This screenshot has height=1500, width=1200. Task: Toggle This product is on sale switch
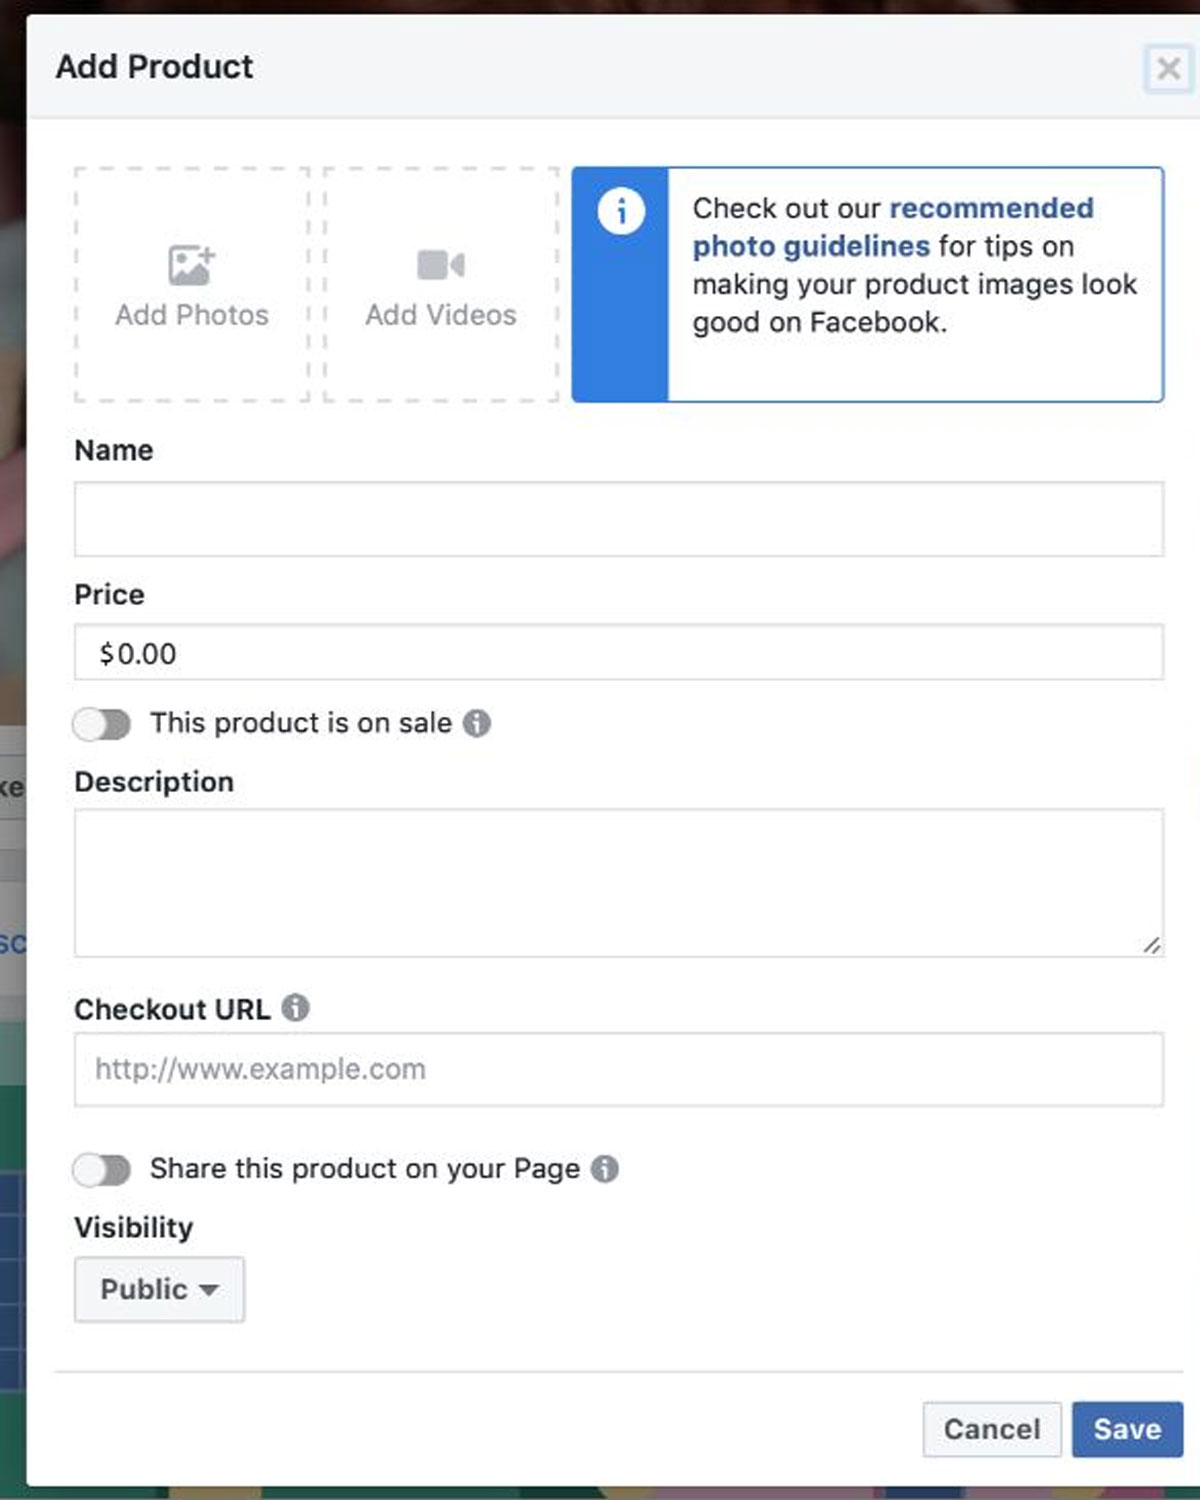coord(101,724)
